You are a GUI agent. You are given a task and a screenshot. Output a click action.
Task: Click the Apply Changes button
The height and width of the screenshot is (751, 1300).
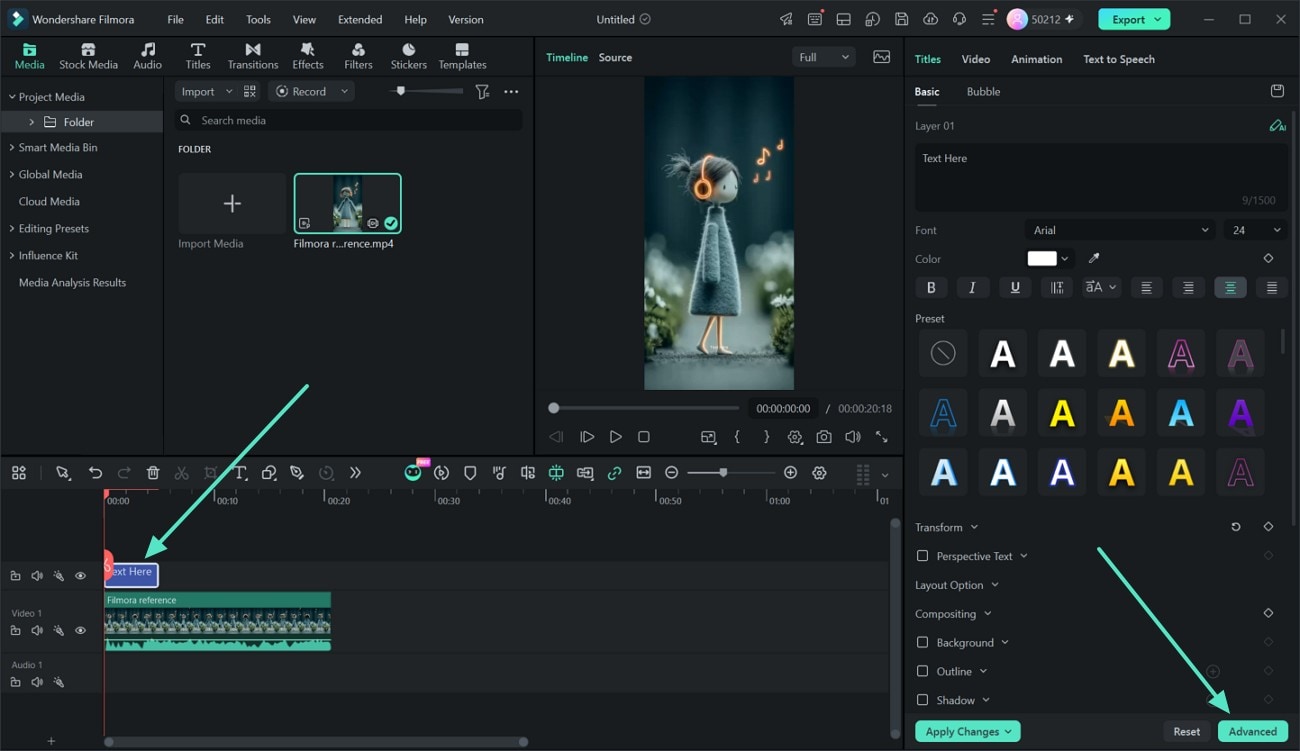(x=968, y=731)
